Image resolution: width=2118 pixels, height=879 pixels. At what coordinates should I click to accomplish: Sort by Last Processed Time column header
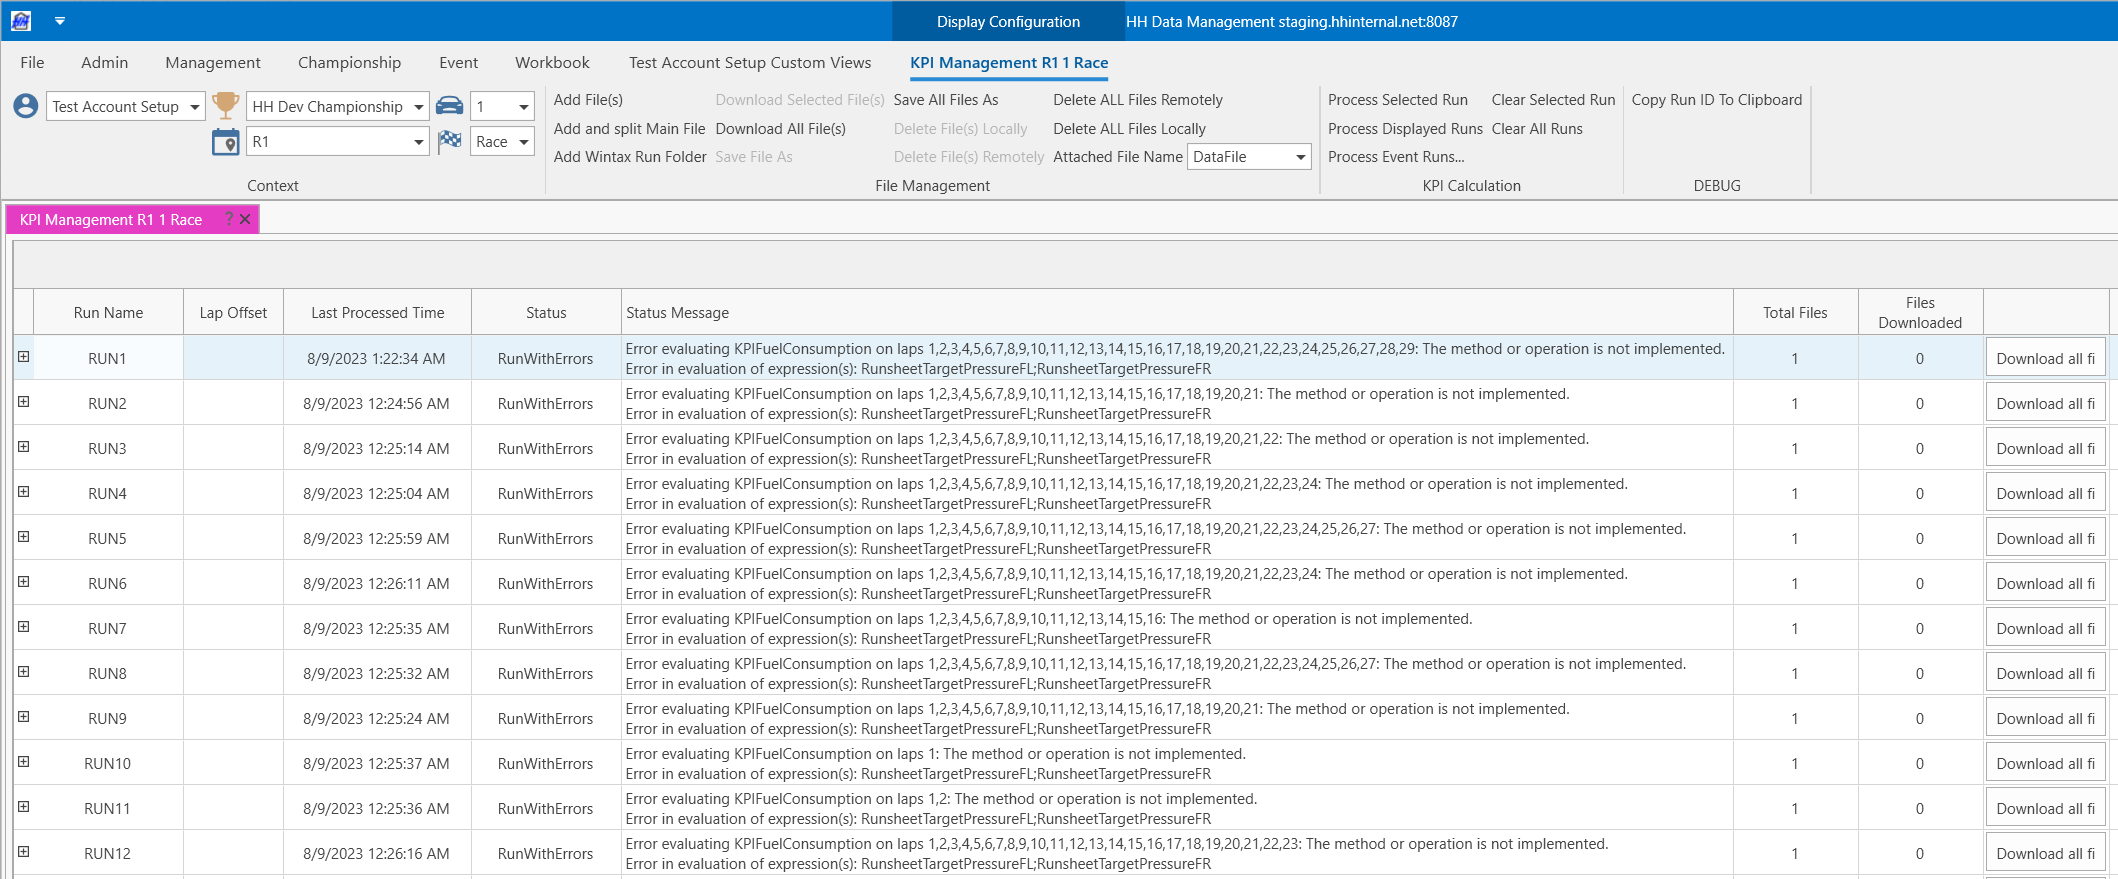377,313
